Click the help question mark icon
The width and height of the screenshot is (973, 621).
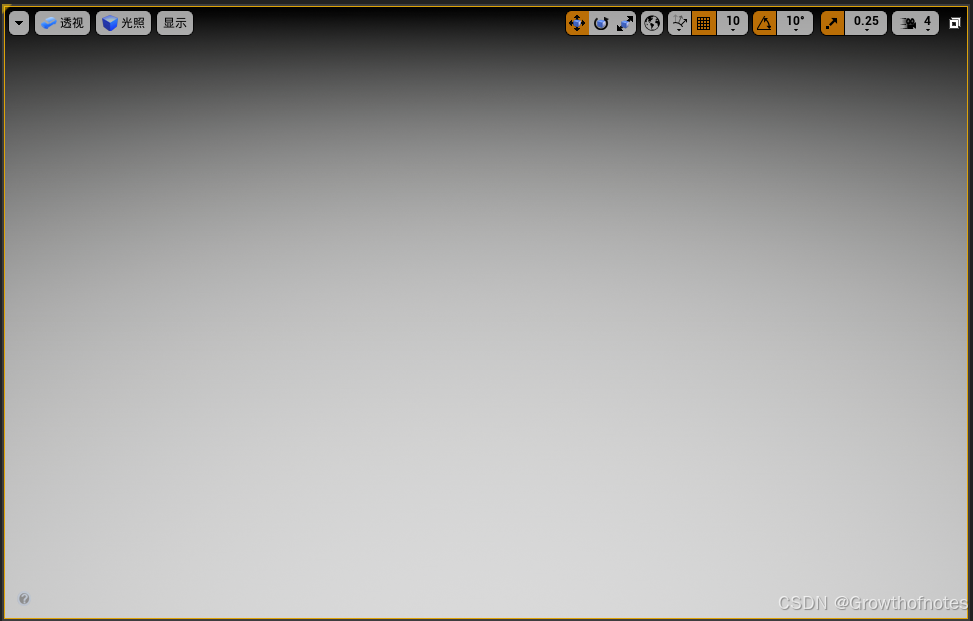24,599
